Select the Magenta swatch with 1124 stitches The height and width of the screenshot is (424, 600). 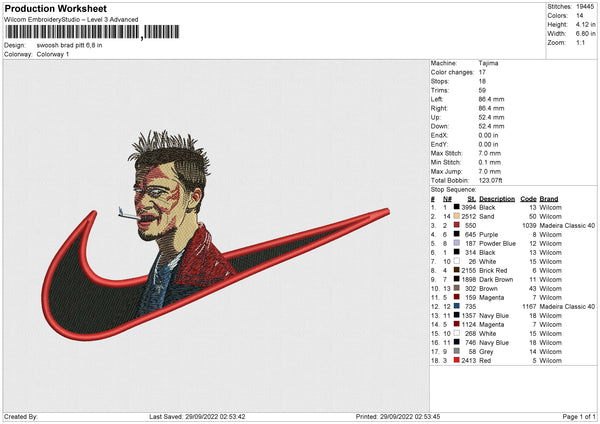tap(457, 325)
